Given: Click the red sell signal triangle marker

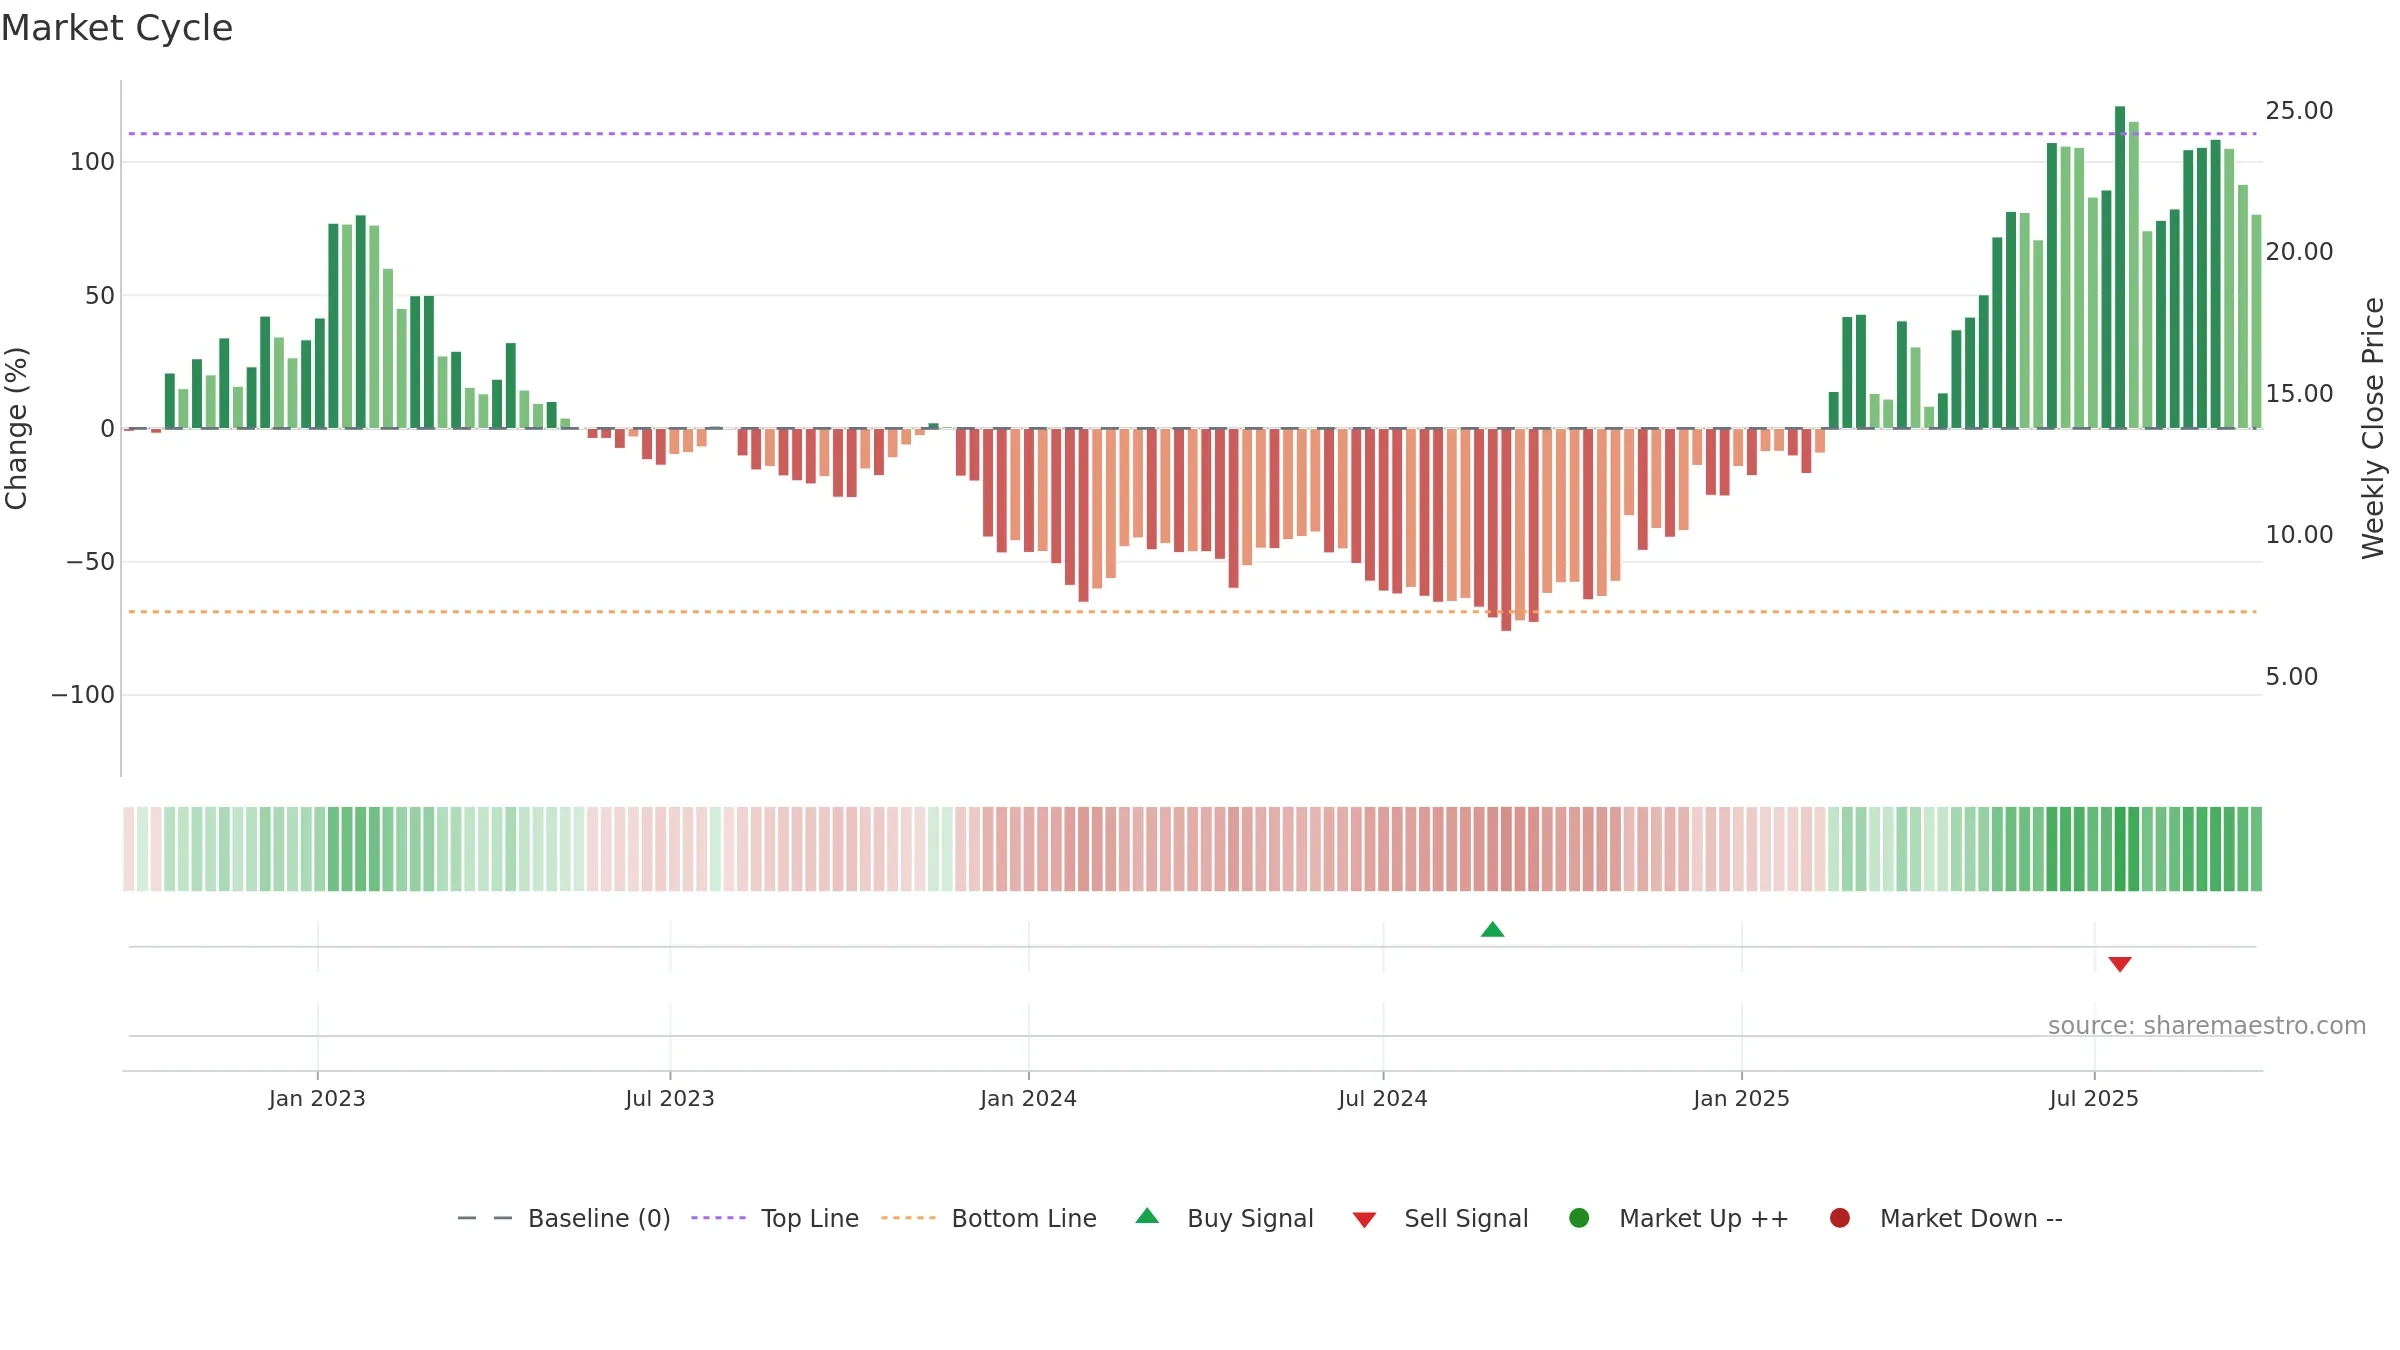Looking at the screenshot, I should [x=2120, y=964].
